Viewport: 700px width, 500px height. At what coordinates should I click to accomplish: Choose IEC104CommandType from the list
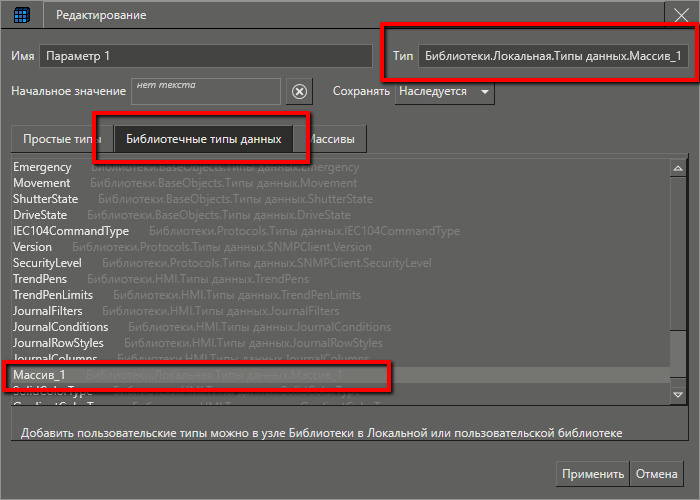point(71,231)
